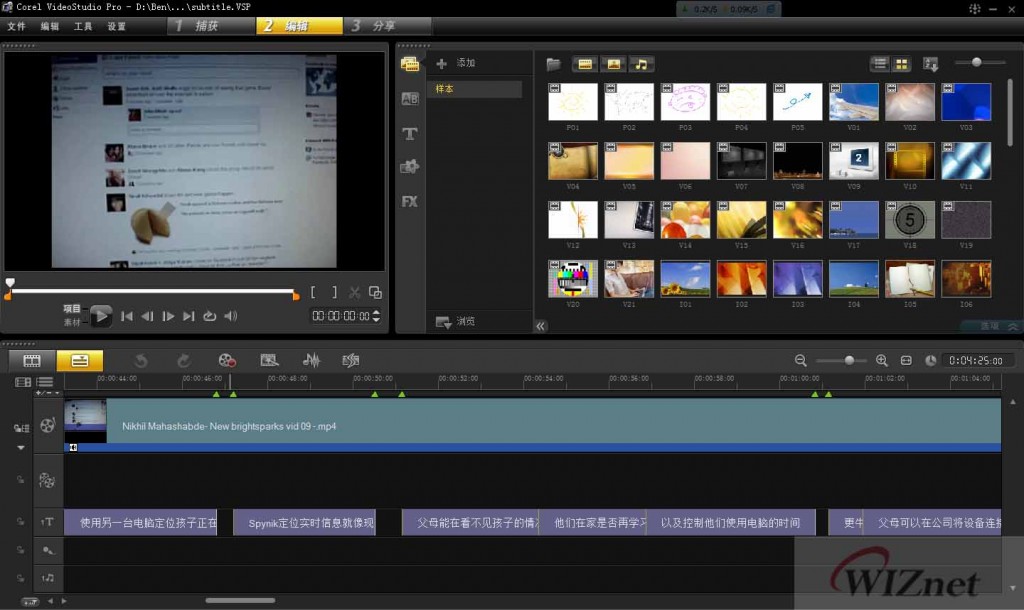1024x610 pixels.
Task: Open the Transitions (AB) library
Action: [x=409, y=98]
